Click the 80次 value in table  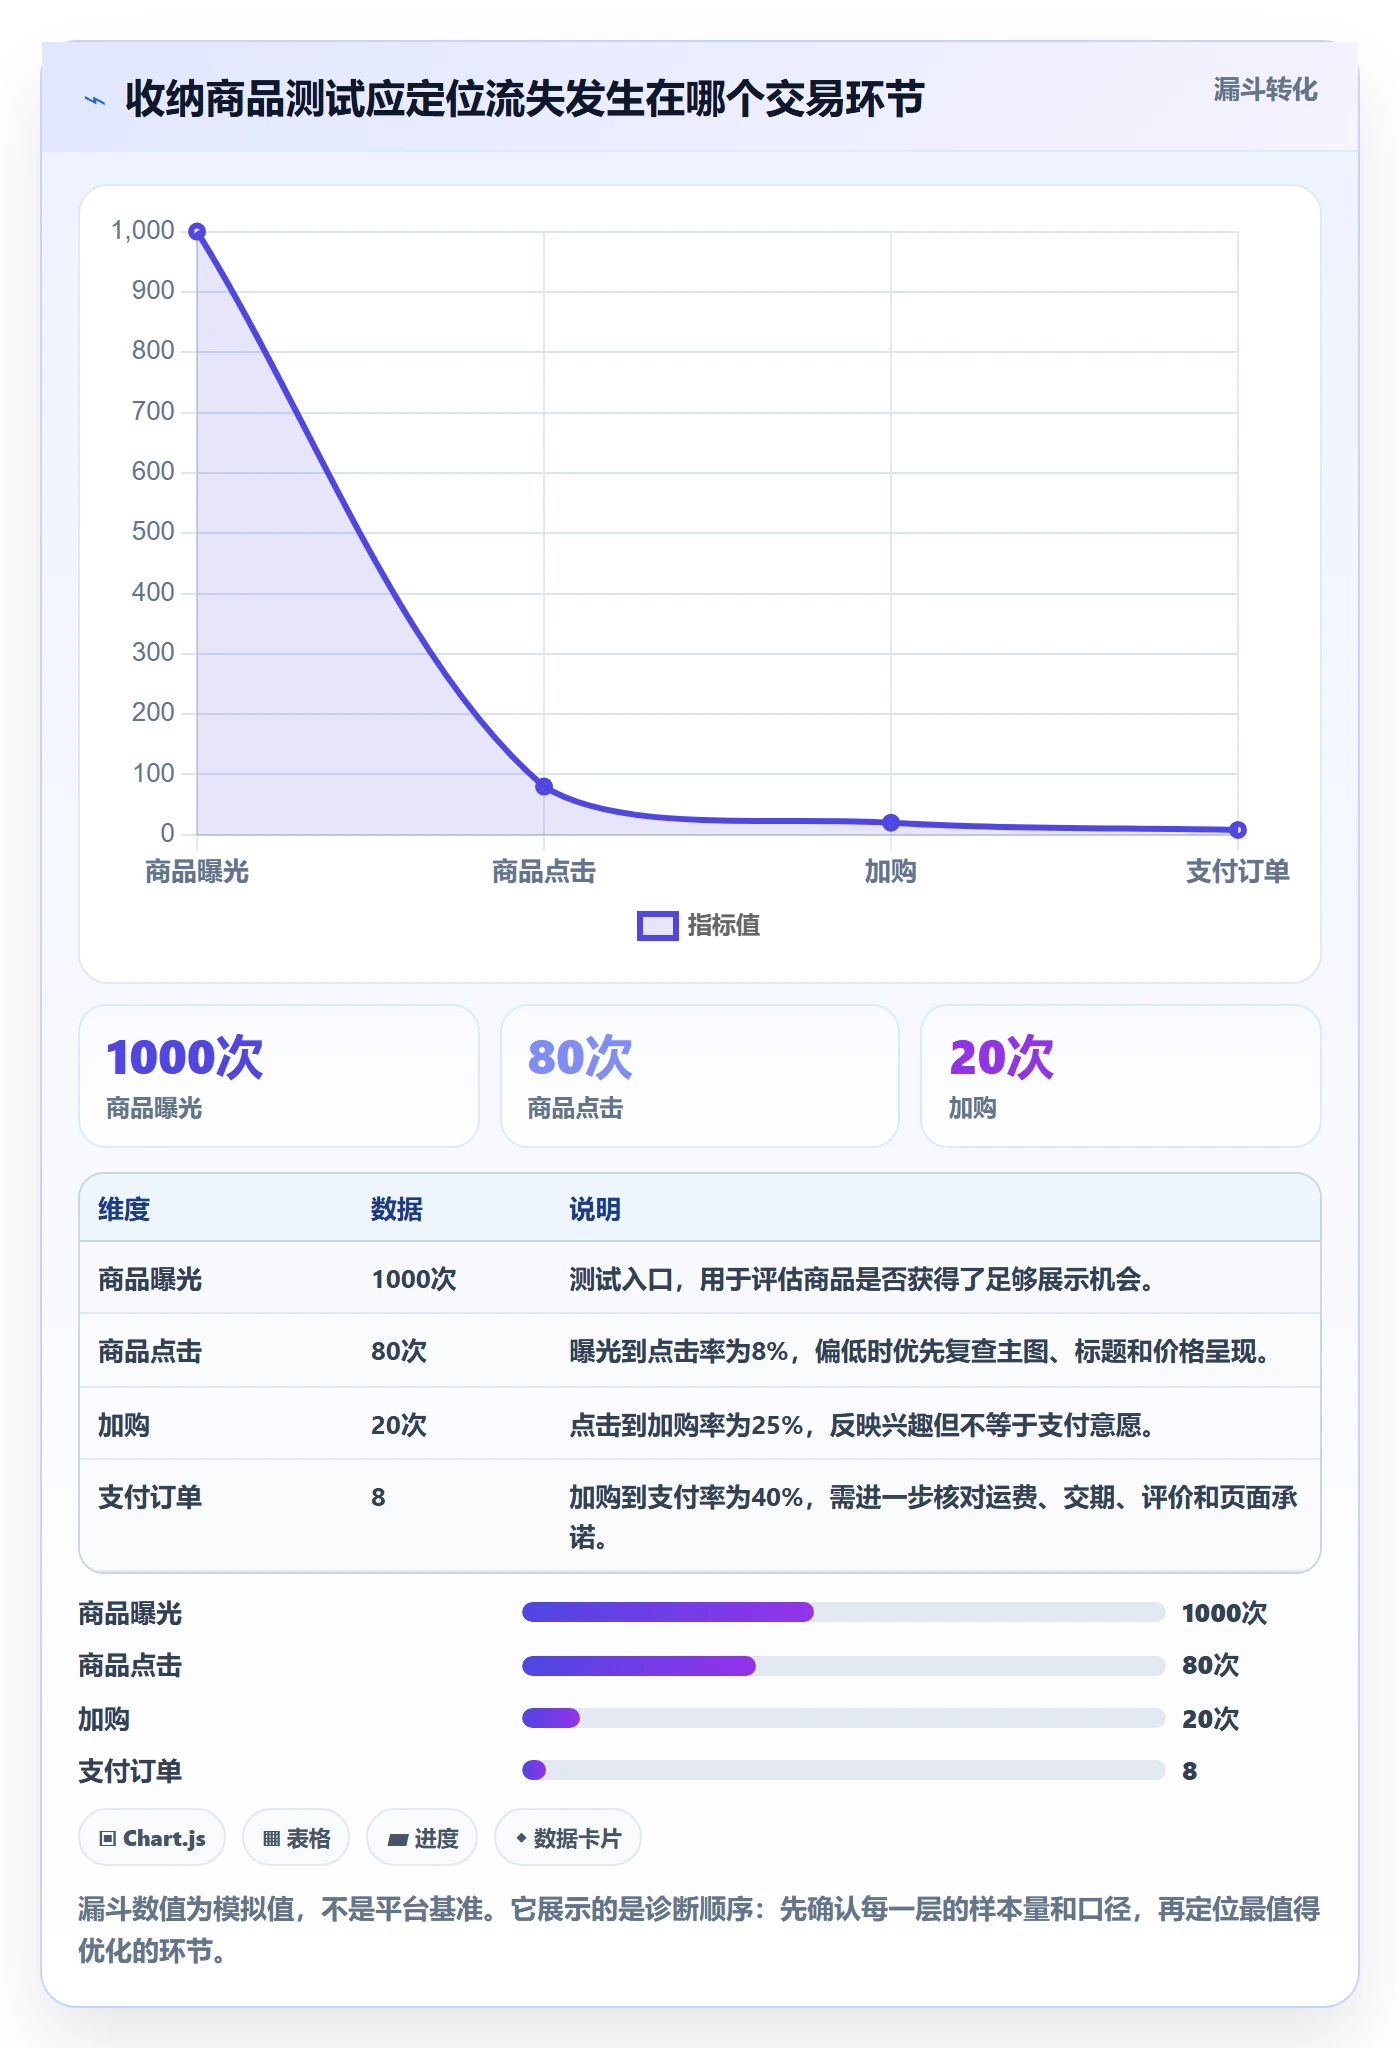399,1351
